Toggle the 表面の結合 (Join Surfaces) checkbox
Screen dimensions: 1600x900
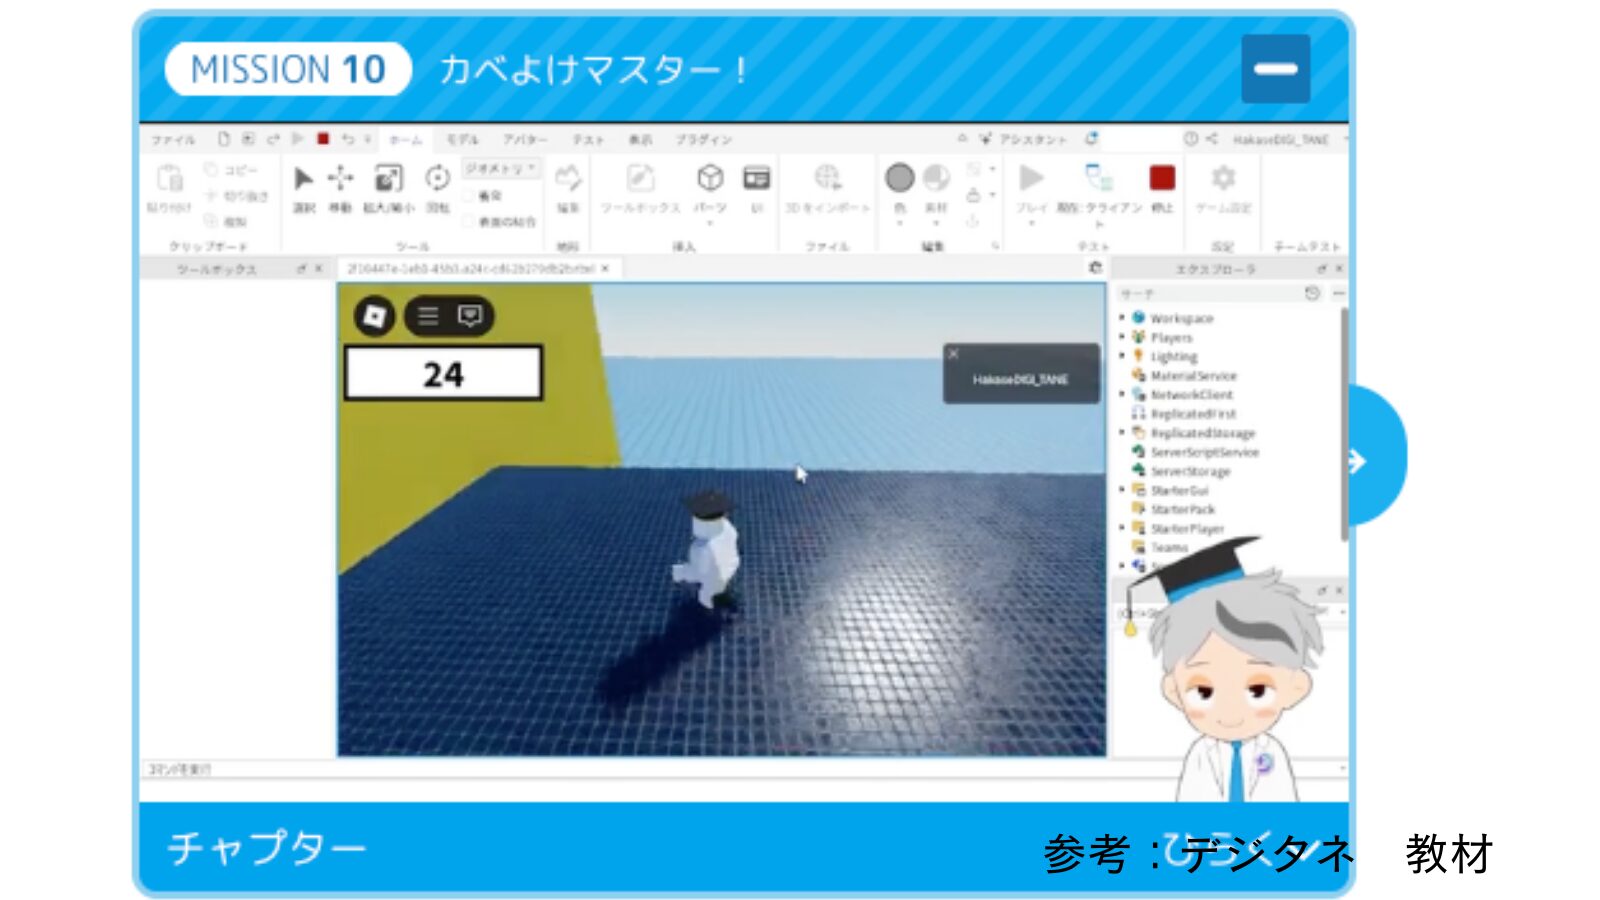tap(469, 221)
